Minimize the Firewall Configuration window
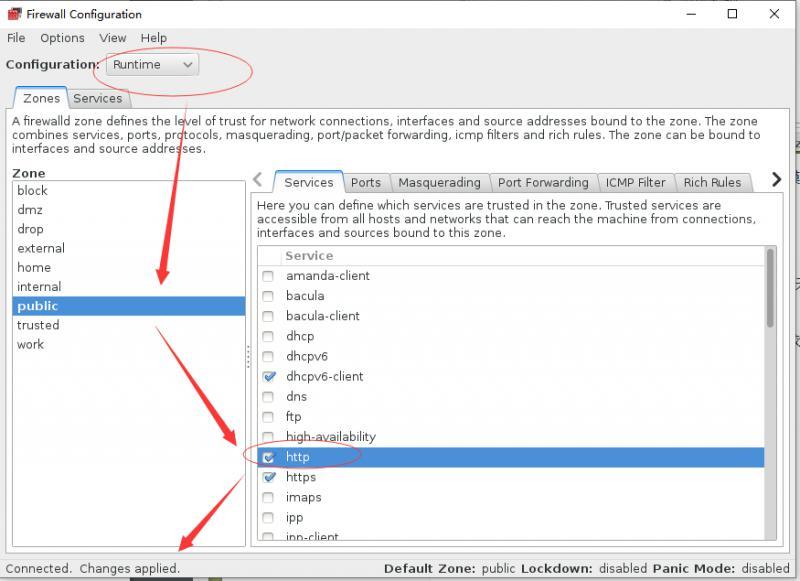The height and width of the screenshot is (581, 800). tap(691, 14)
